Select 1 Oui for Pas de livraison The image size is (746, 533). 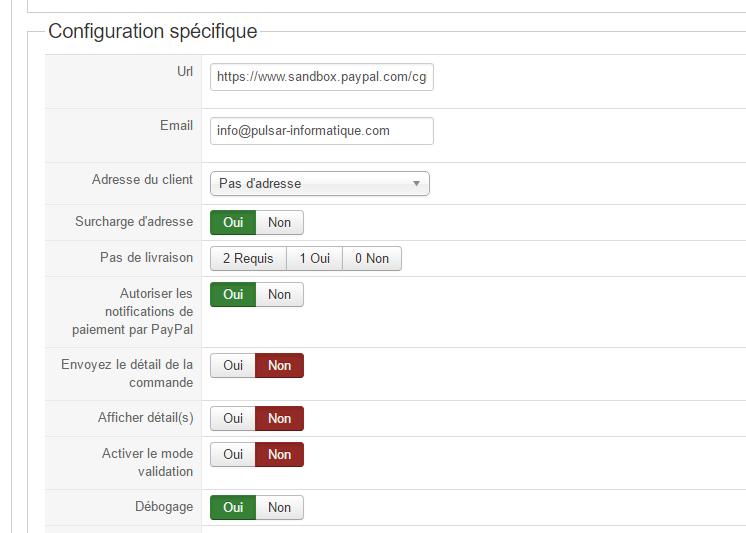tap(314, 258)
